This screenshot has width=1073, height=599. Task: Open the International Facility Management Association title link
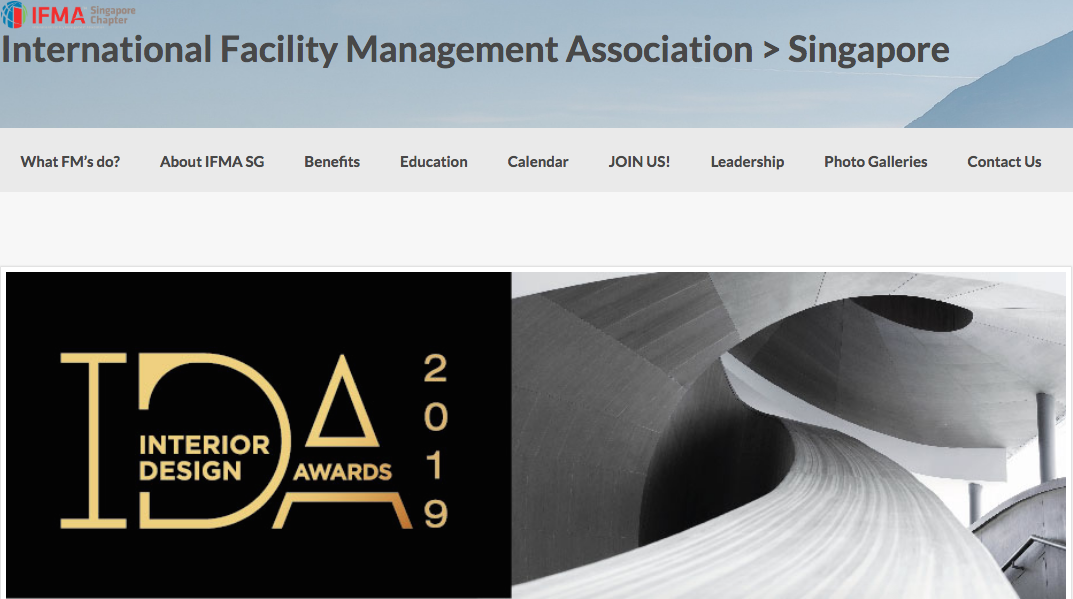[475, 50]
